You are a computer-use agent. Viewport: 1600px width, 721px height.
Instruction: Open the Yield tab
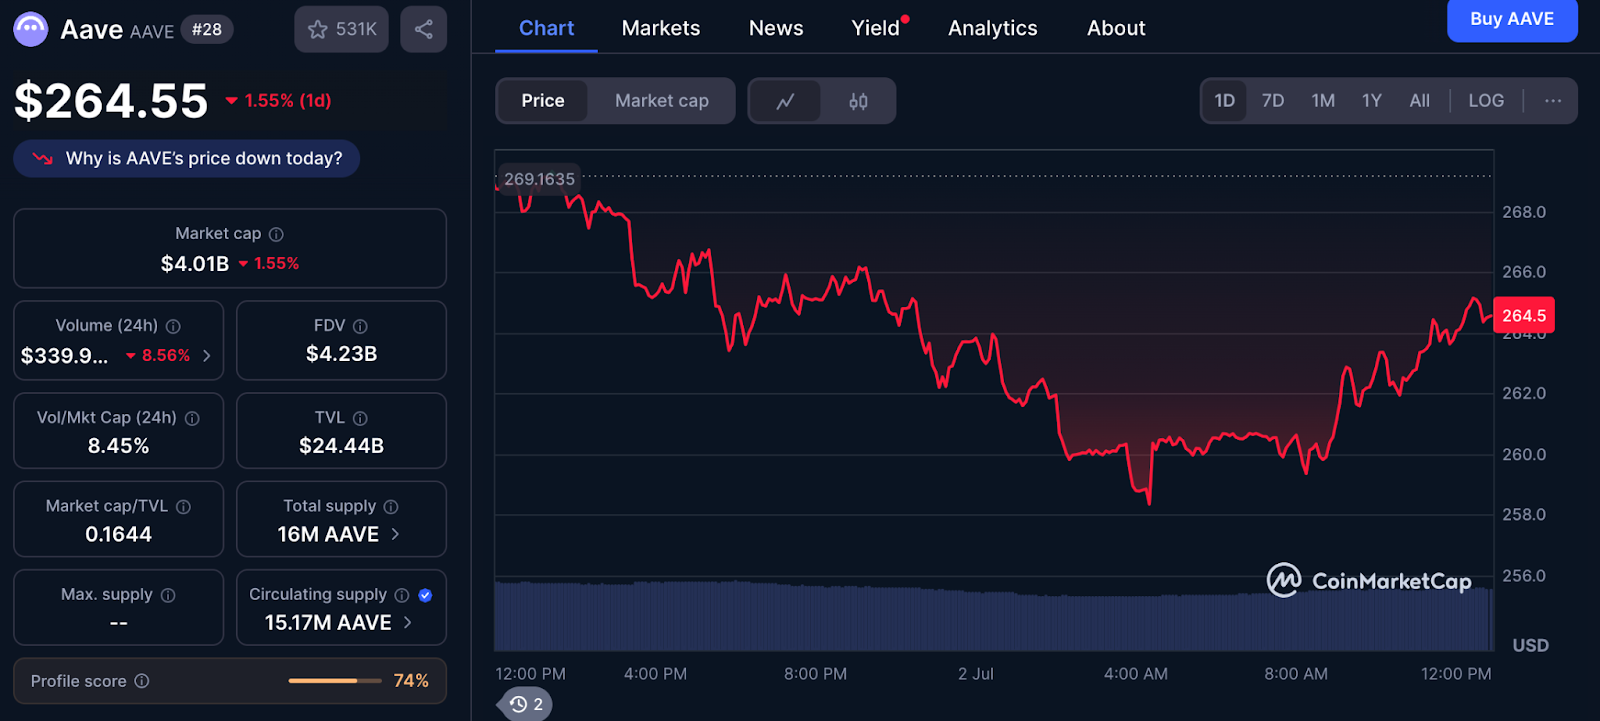(876, 28)
